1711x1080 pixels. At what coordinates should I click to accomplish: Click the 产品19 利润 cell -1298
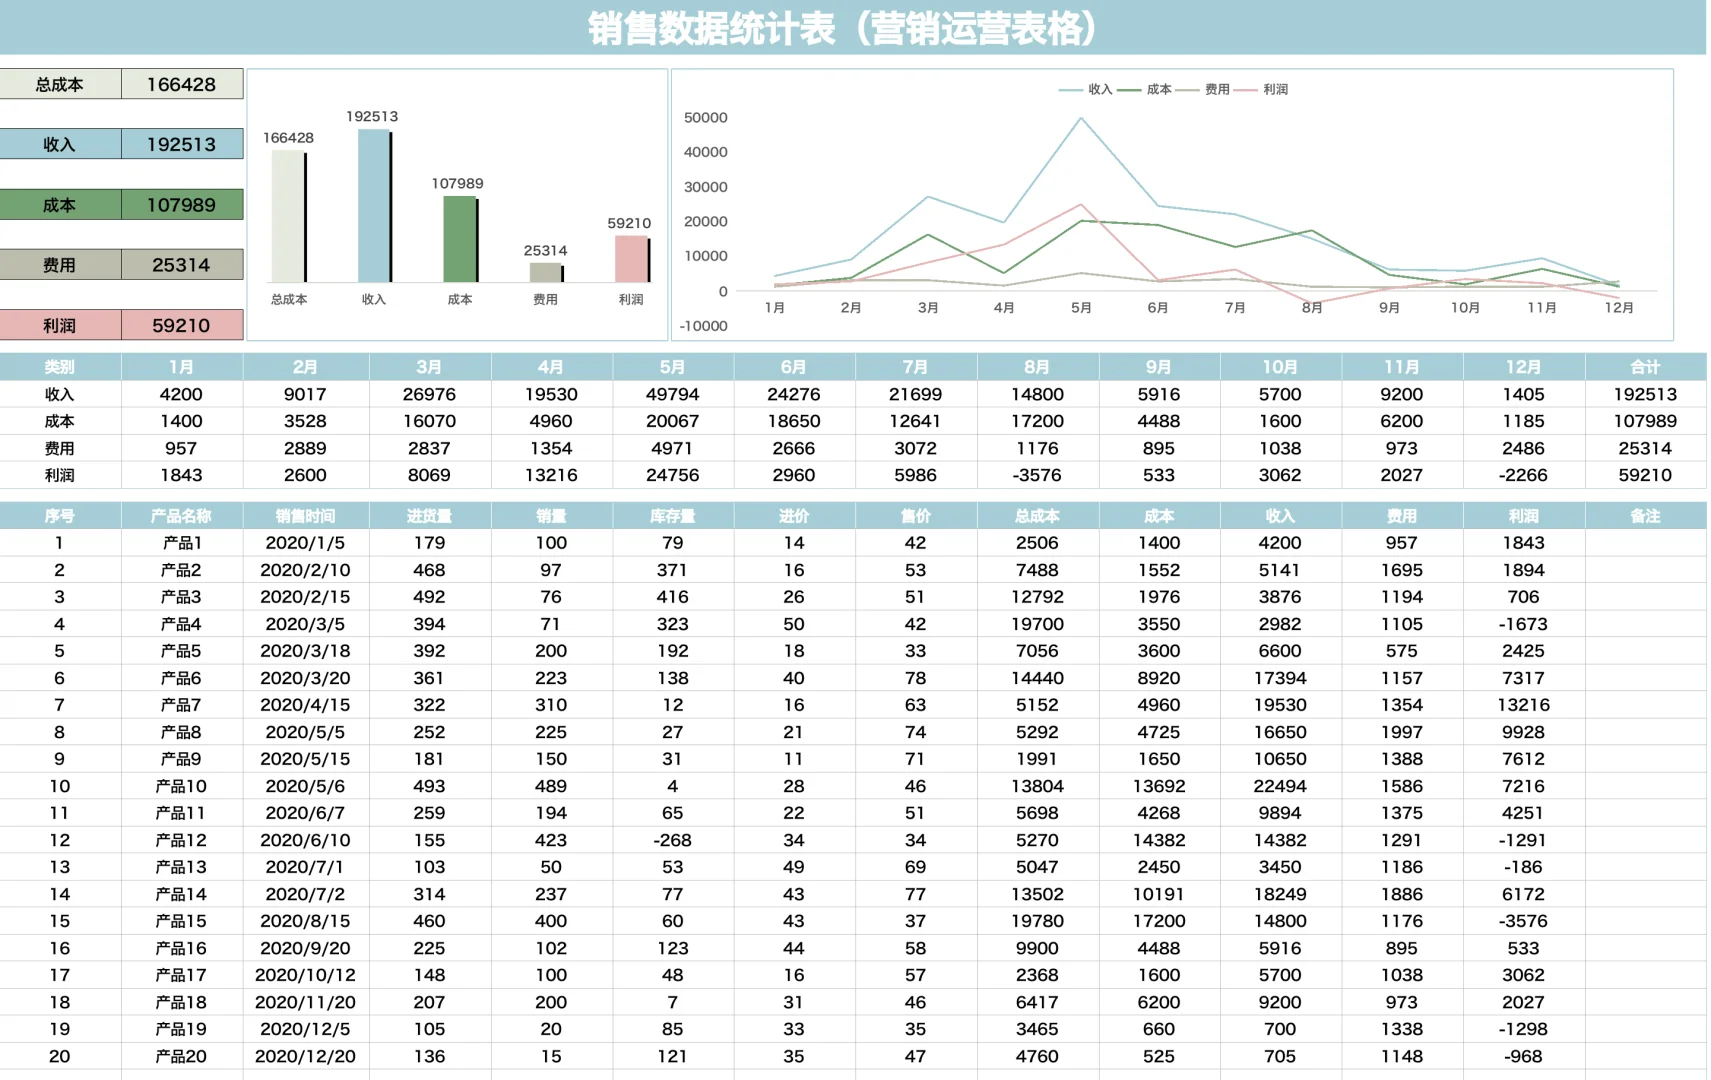coord(1523,1029)
